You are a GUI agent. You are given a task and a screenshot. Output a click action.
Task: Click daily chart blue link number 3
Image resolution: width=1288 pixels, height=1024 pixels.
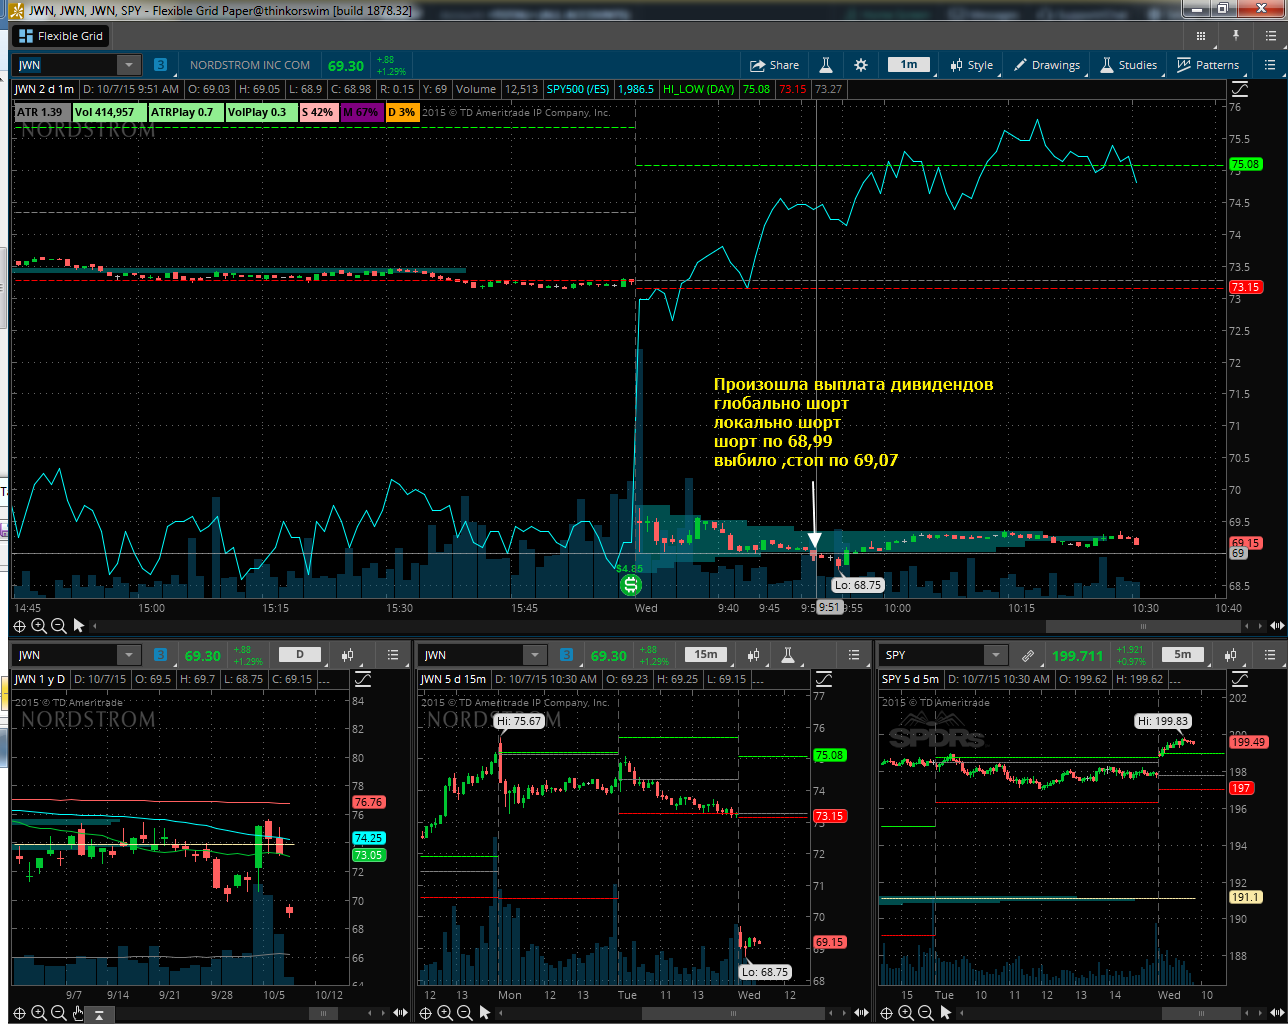161,655
